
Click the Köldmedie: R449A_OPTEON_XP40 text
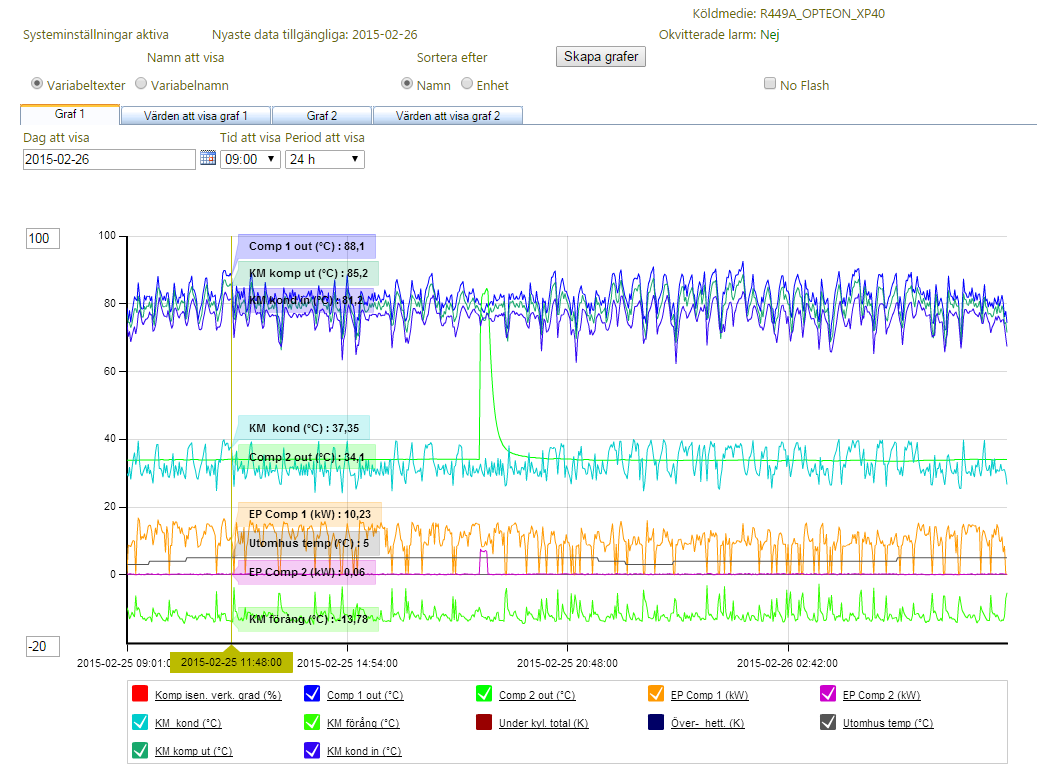click(788, 13)
